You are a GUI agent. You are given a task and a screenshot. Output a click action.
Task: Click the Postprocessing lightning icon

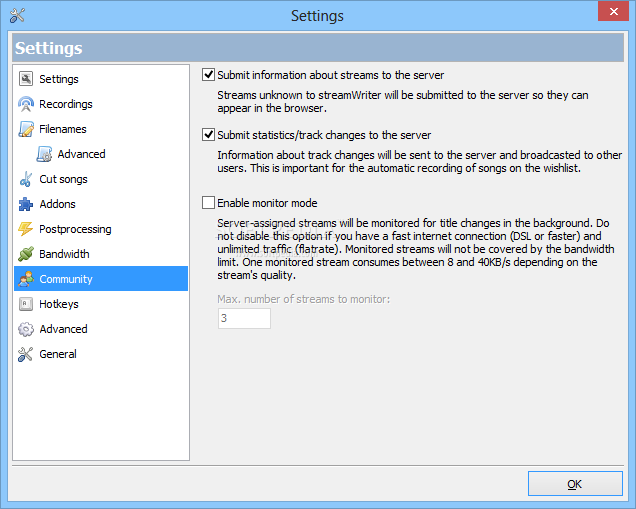pos(26,229)
